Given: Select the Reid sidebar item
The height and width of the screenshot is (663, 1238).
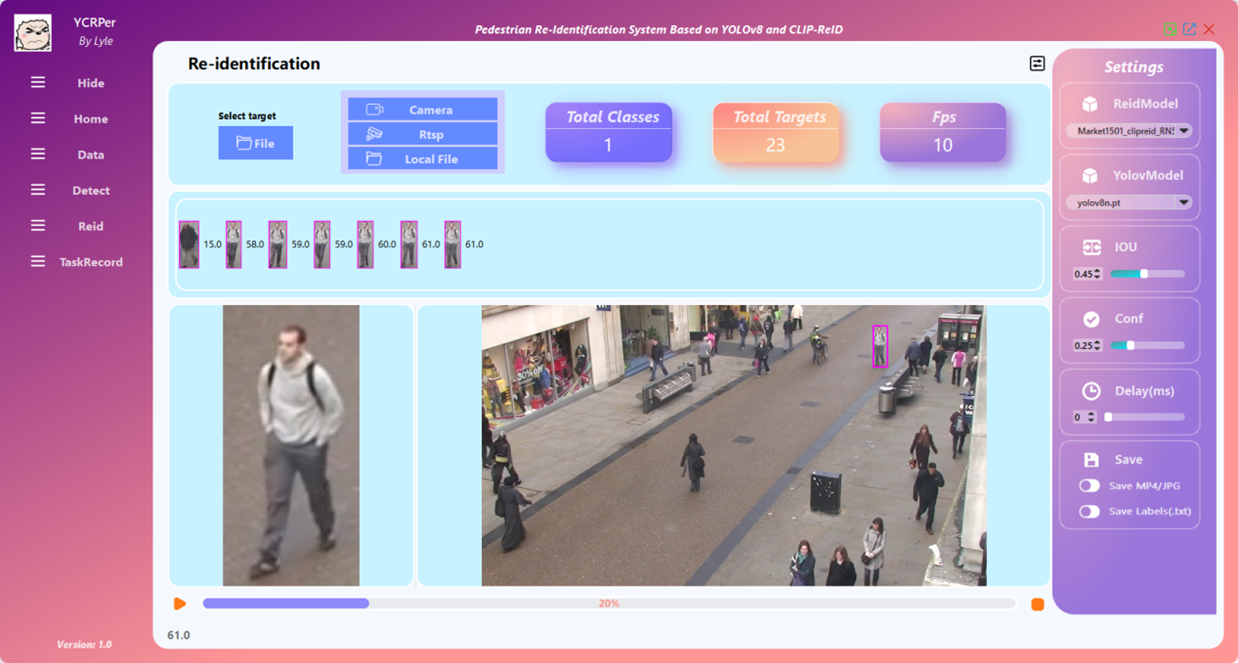Looking at the screenshot, I should point(90,227).
